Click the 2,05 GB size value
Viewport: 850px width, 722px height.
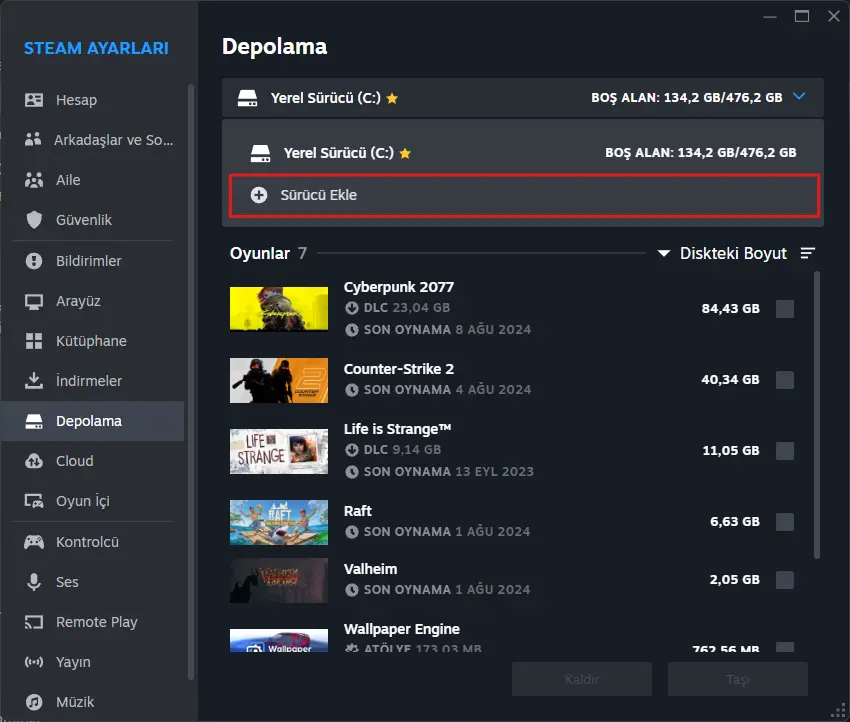(x=735, y=579)
